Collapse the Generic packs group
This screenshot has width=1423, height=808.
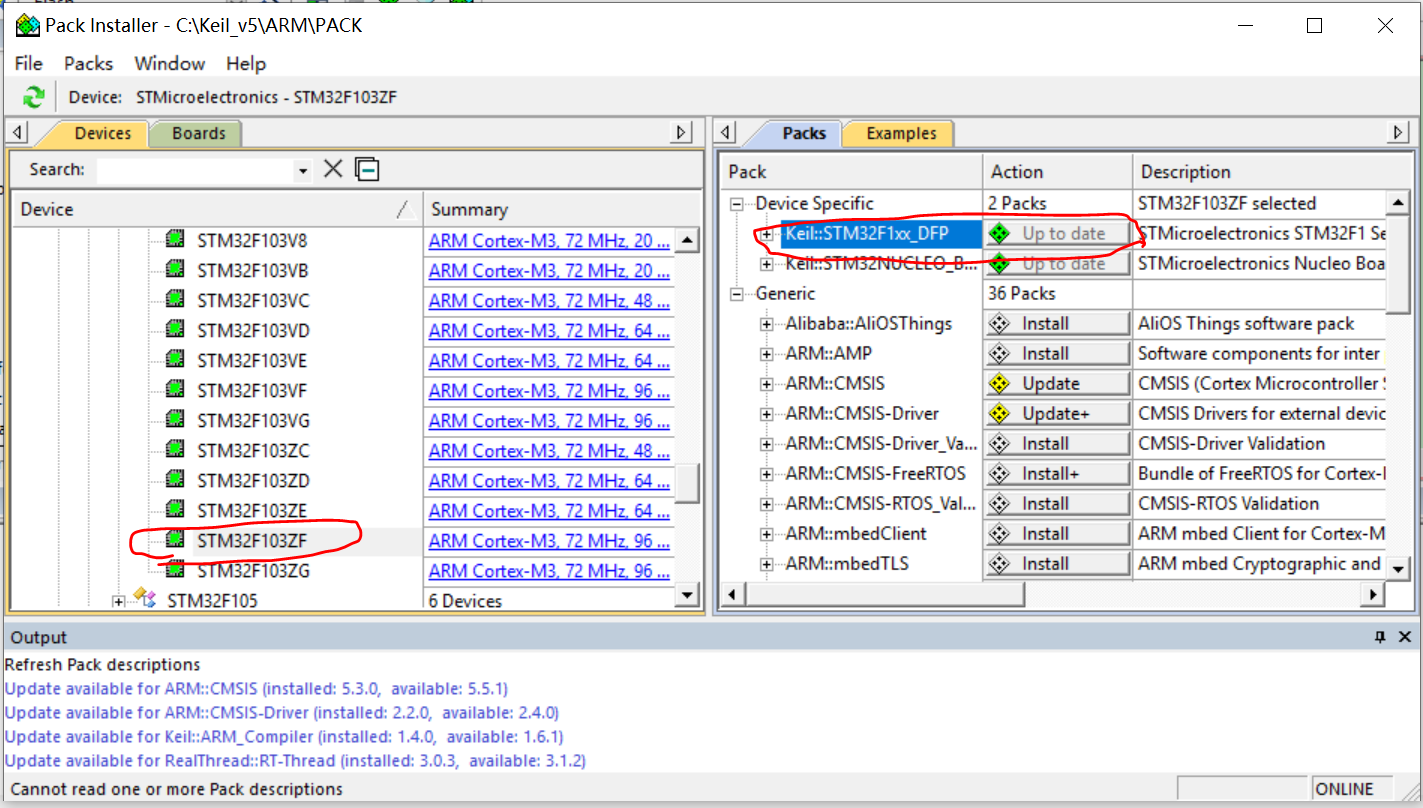tap(737, 294)
